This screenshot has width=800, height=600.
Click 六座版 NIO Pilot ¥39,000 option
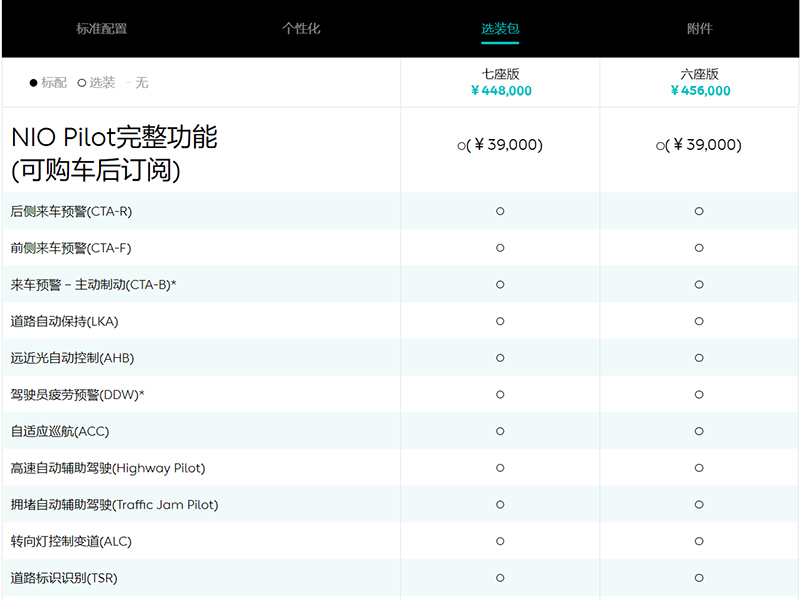(x=699, y=145)
